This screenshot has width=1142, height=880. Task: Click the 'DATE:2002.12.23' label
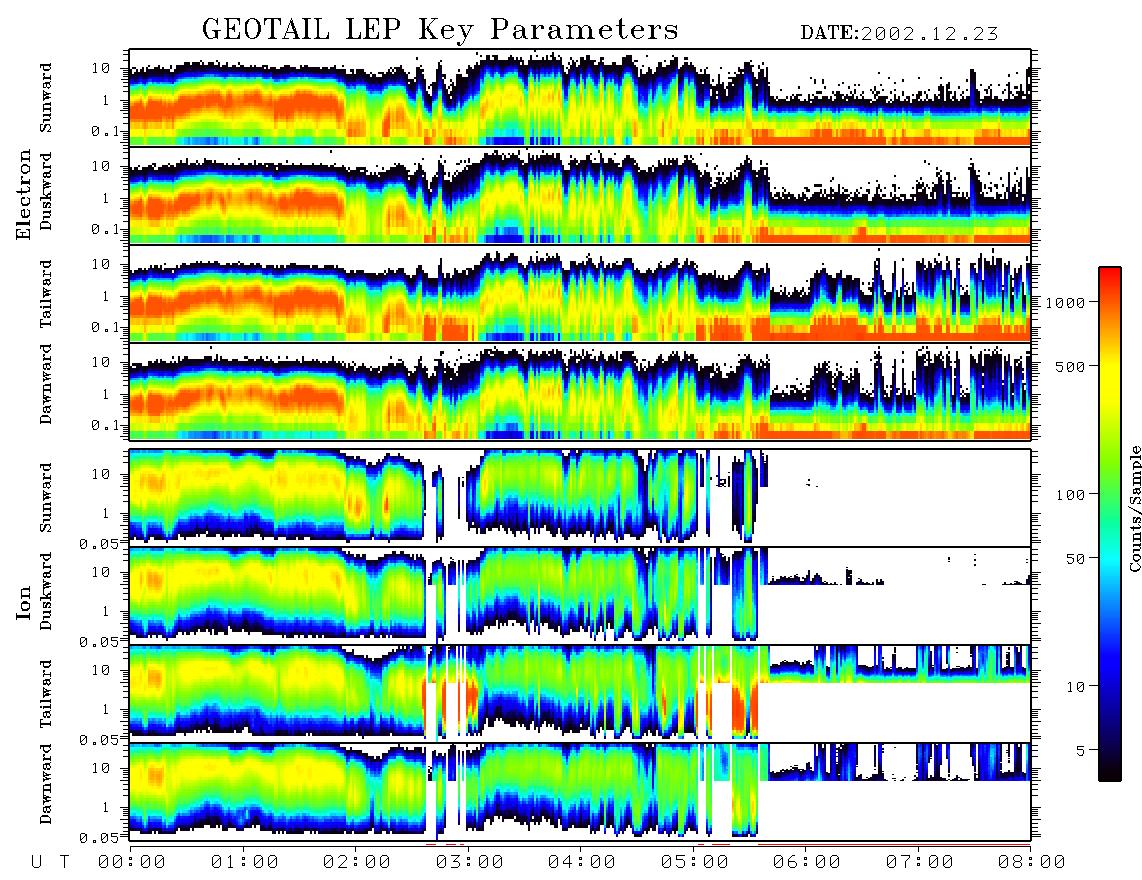(899, 33)
